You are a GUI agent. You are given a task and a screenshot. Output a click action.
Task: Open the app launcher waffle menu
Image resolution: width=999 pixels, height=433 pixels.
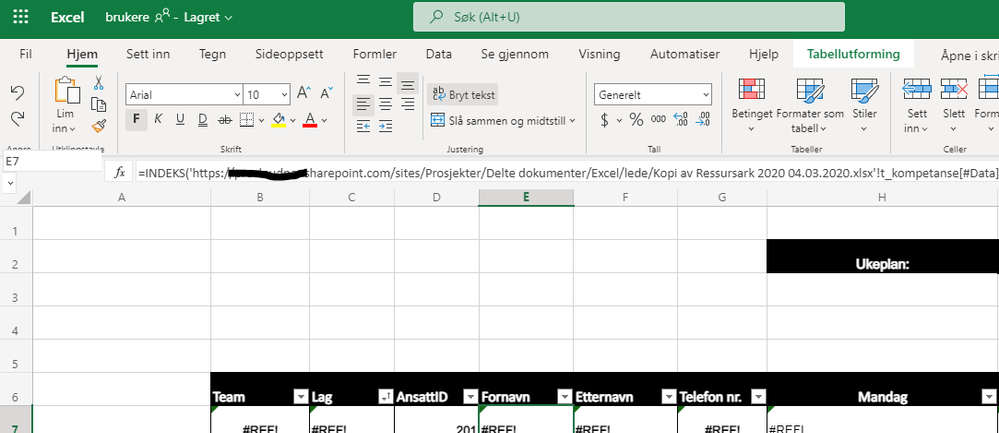pyautogui.click(x=20, y=17)
